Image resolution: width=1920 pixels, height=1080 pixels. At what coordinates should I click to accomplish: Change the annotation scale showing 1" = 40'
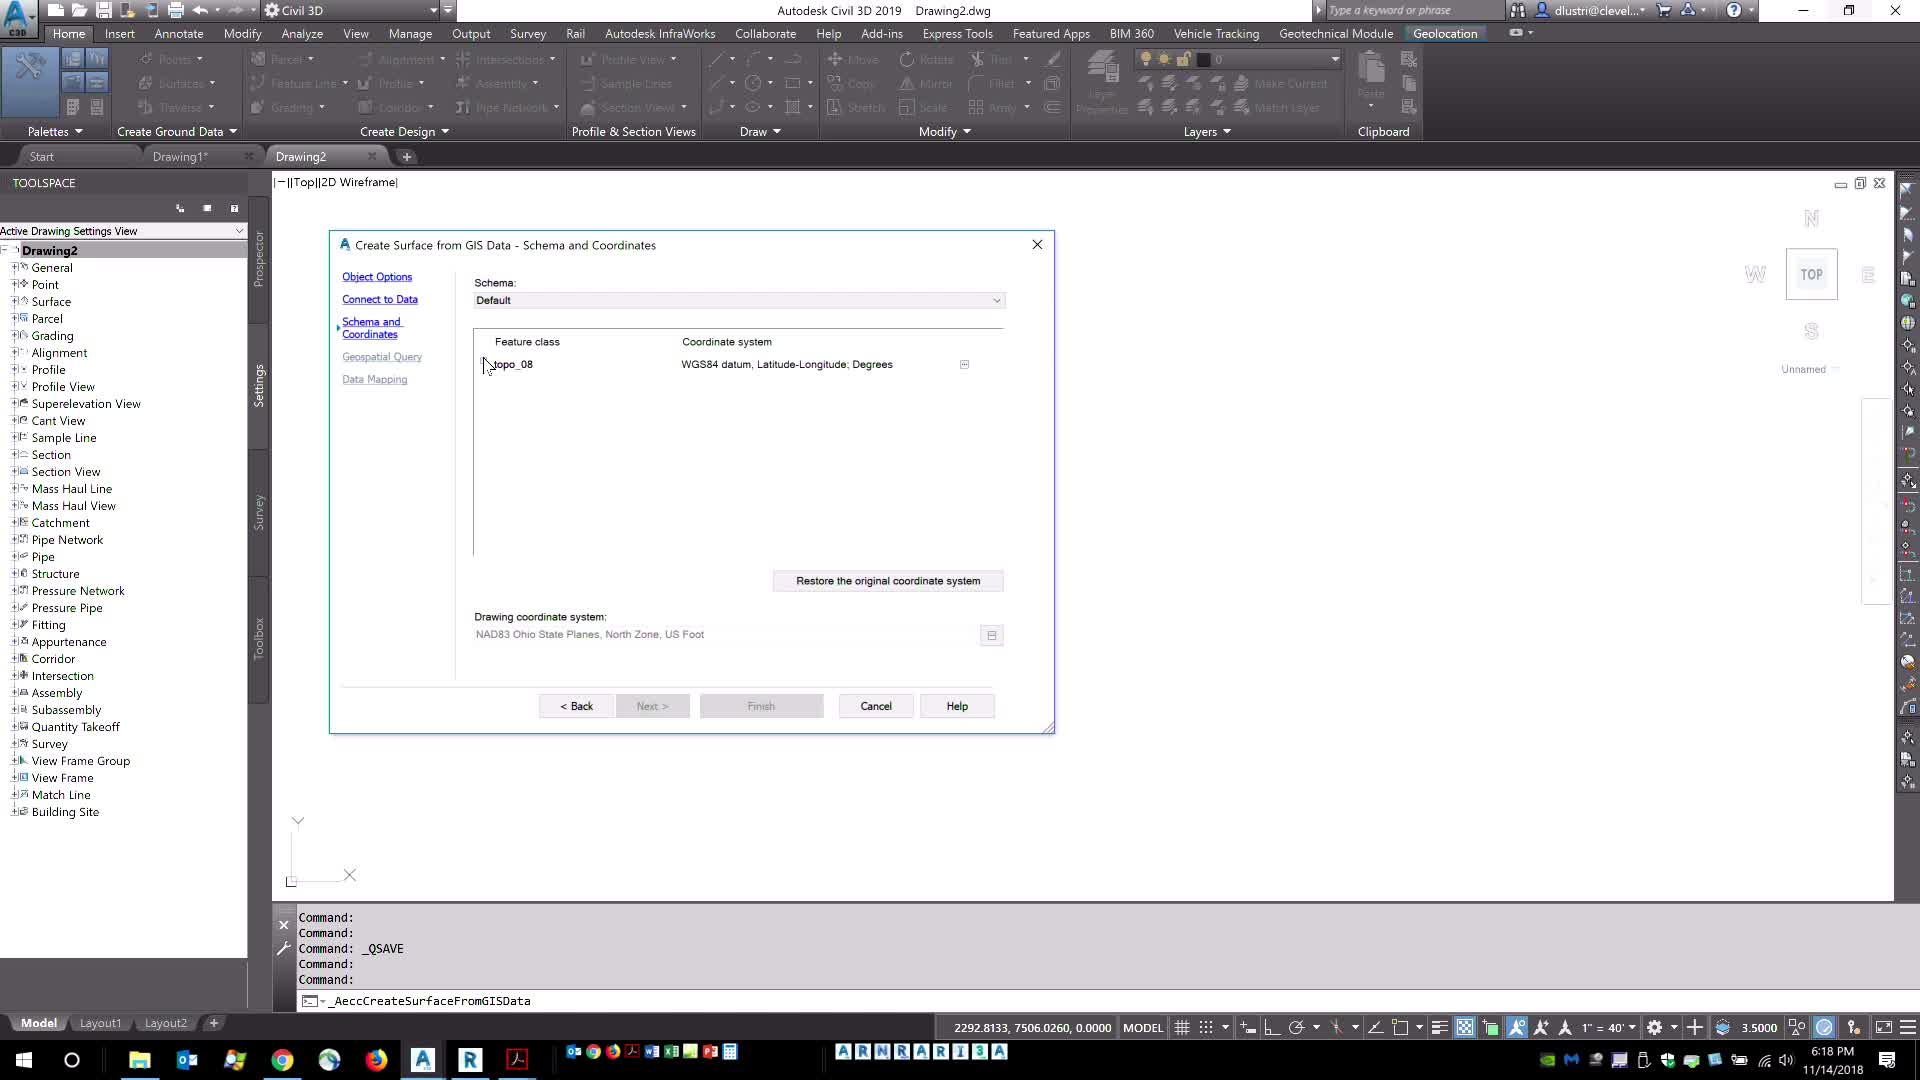pos(1605,1027)
